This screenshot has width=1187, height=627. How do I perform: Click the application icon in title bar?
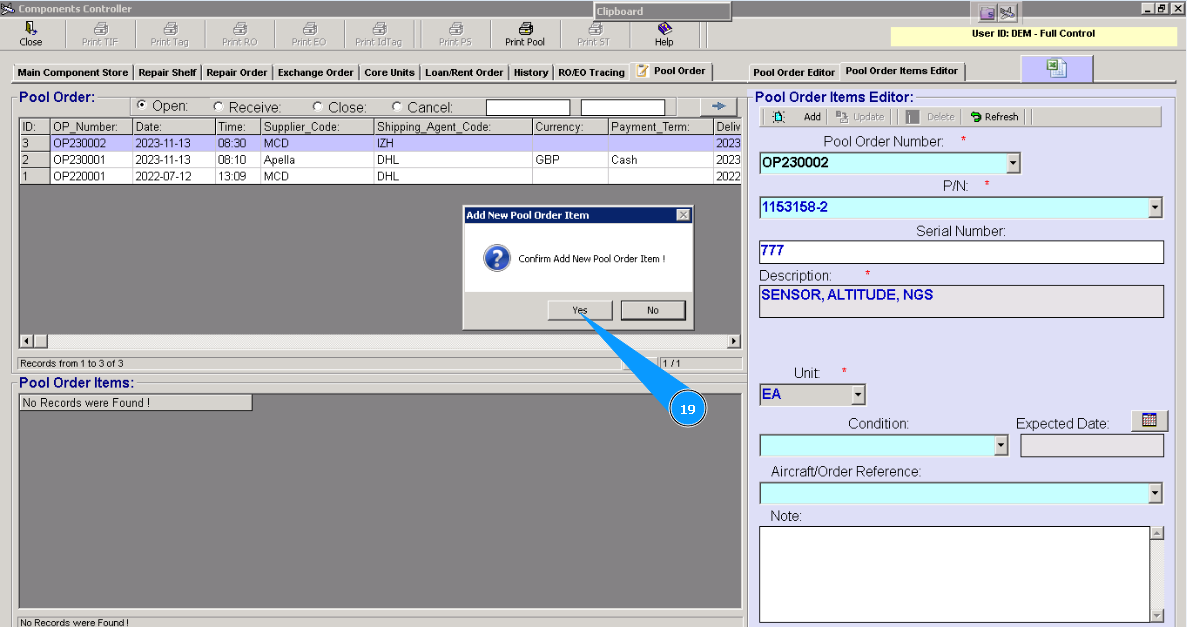tap(8, 8)
